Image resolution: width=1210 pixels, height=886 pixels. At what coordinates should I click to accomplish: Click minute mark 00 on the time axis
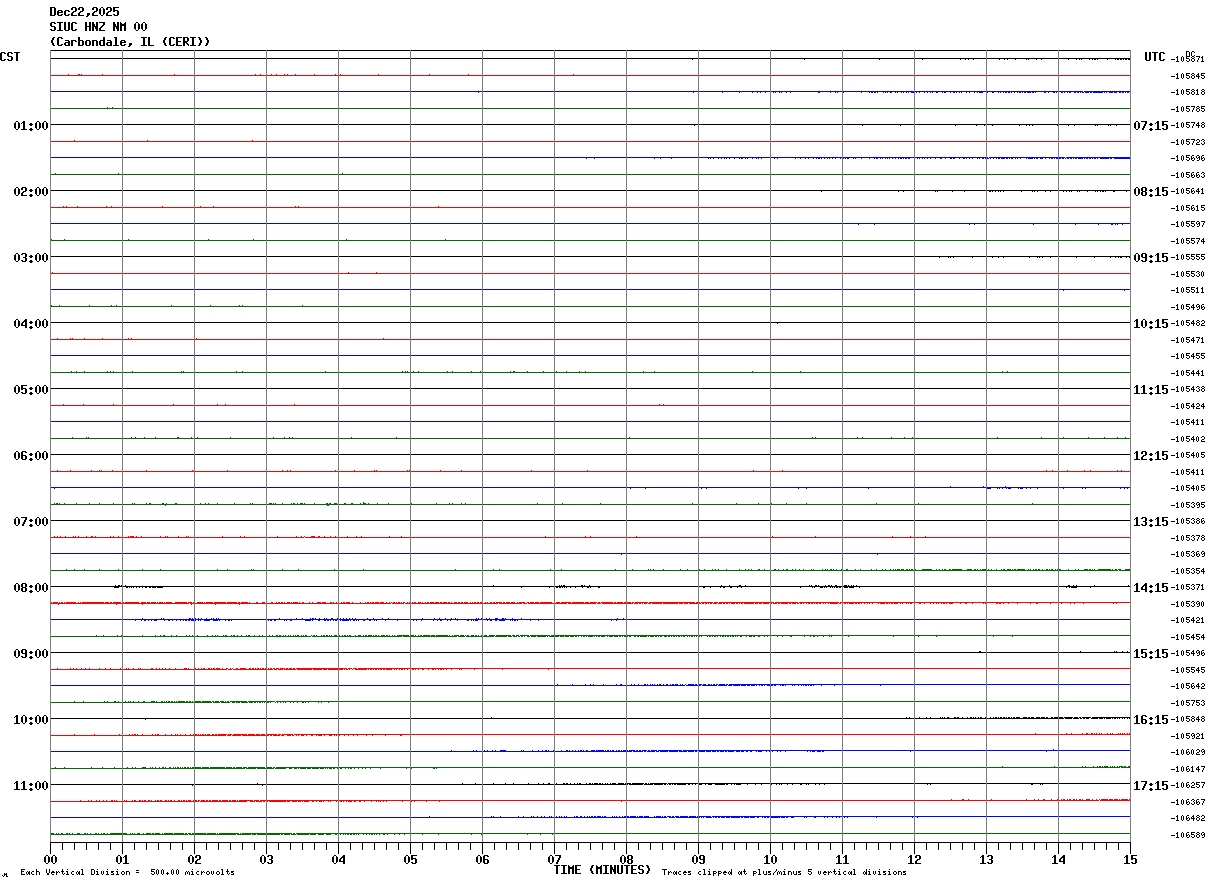[50, 859]
